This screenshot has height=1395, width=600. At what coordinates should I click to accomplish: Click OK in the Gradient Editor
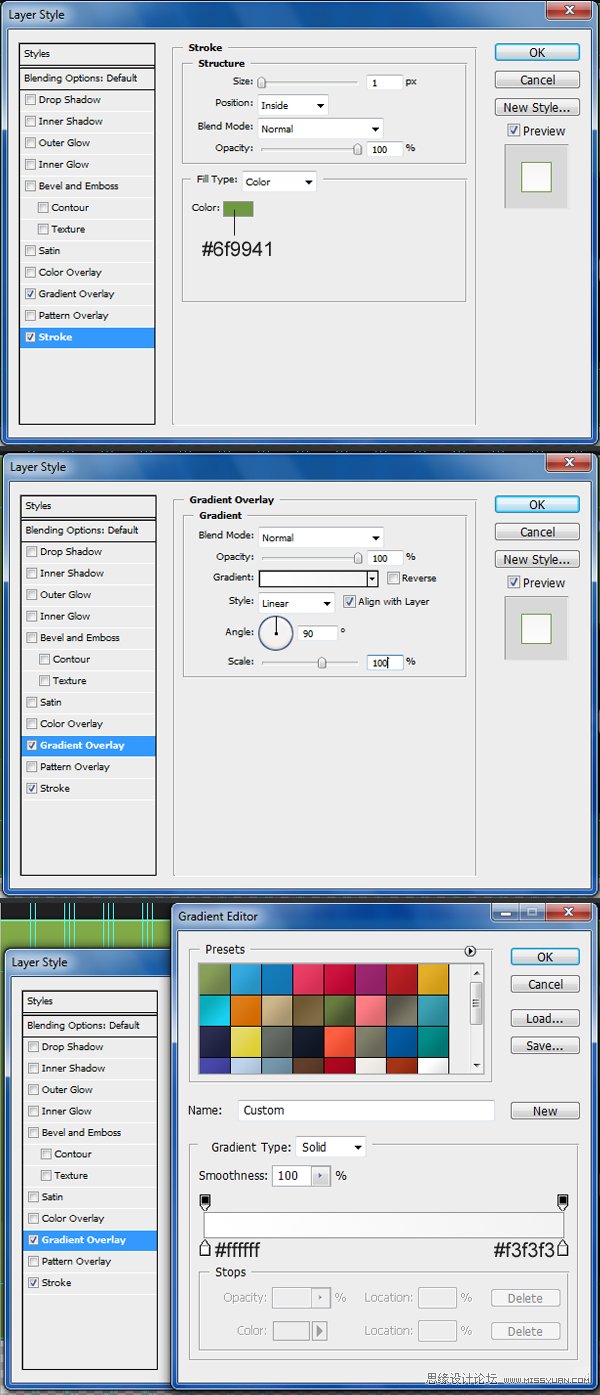click(x=545, y=957)
